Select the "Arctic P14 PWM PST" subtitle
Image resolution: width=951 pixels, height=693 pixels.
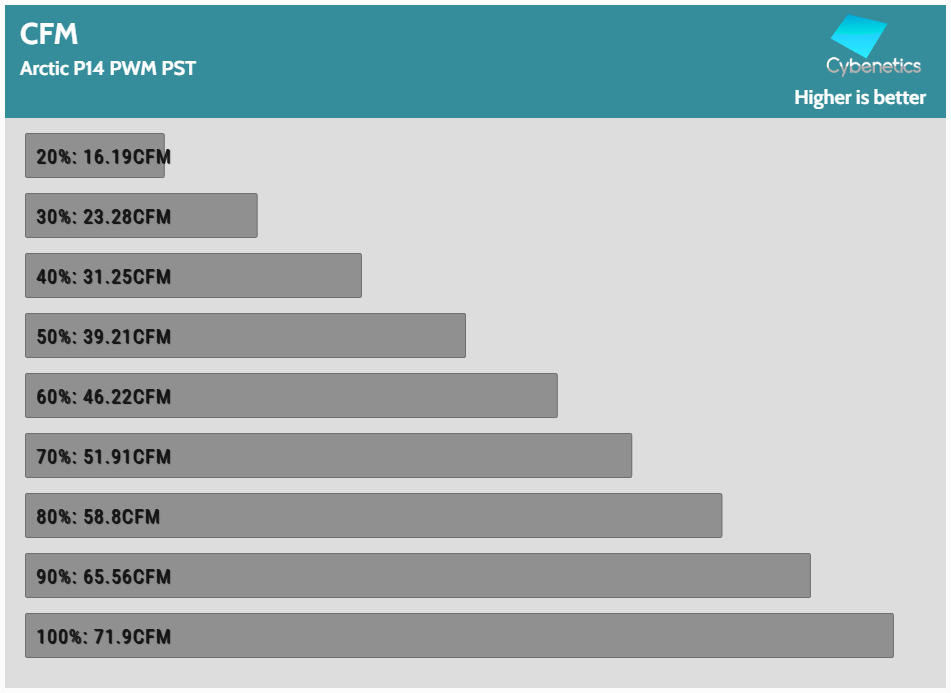tap(108, 70)
